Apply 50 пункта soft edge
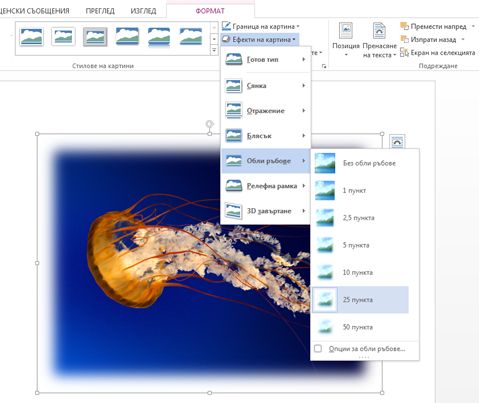The image size is (479, 403). [360, 327]
